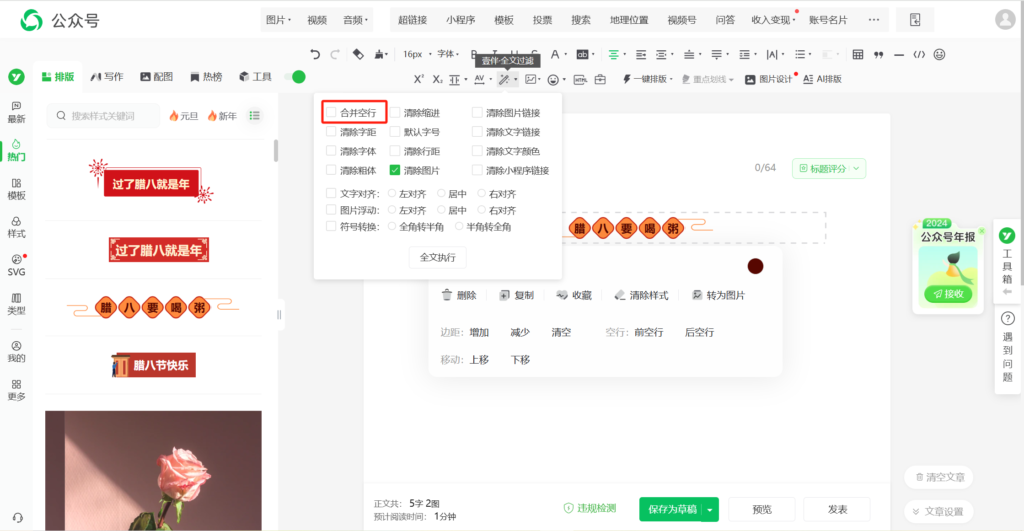
Task: Expand the 收入变现 dropdown
Action: pyautogui.click(x=773, y=20)
